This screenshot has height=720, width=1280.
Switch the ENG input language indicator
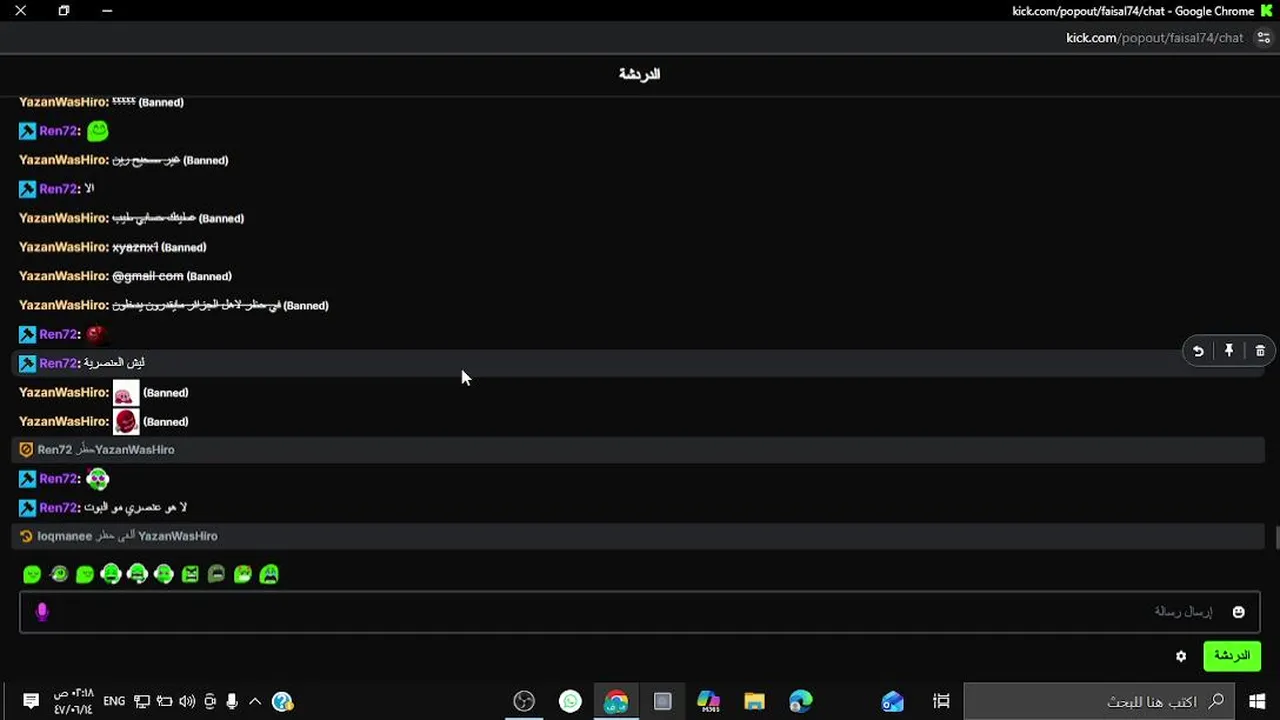pyautogui.click(x=114, y=701)
